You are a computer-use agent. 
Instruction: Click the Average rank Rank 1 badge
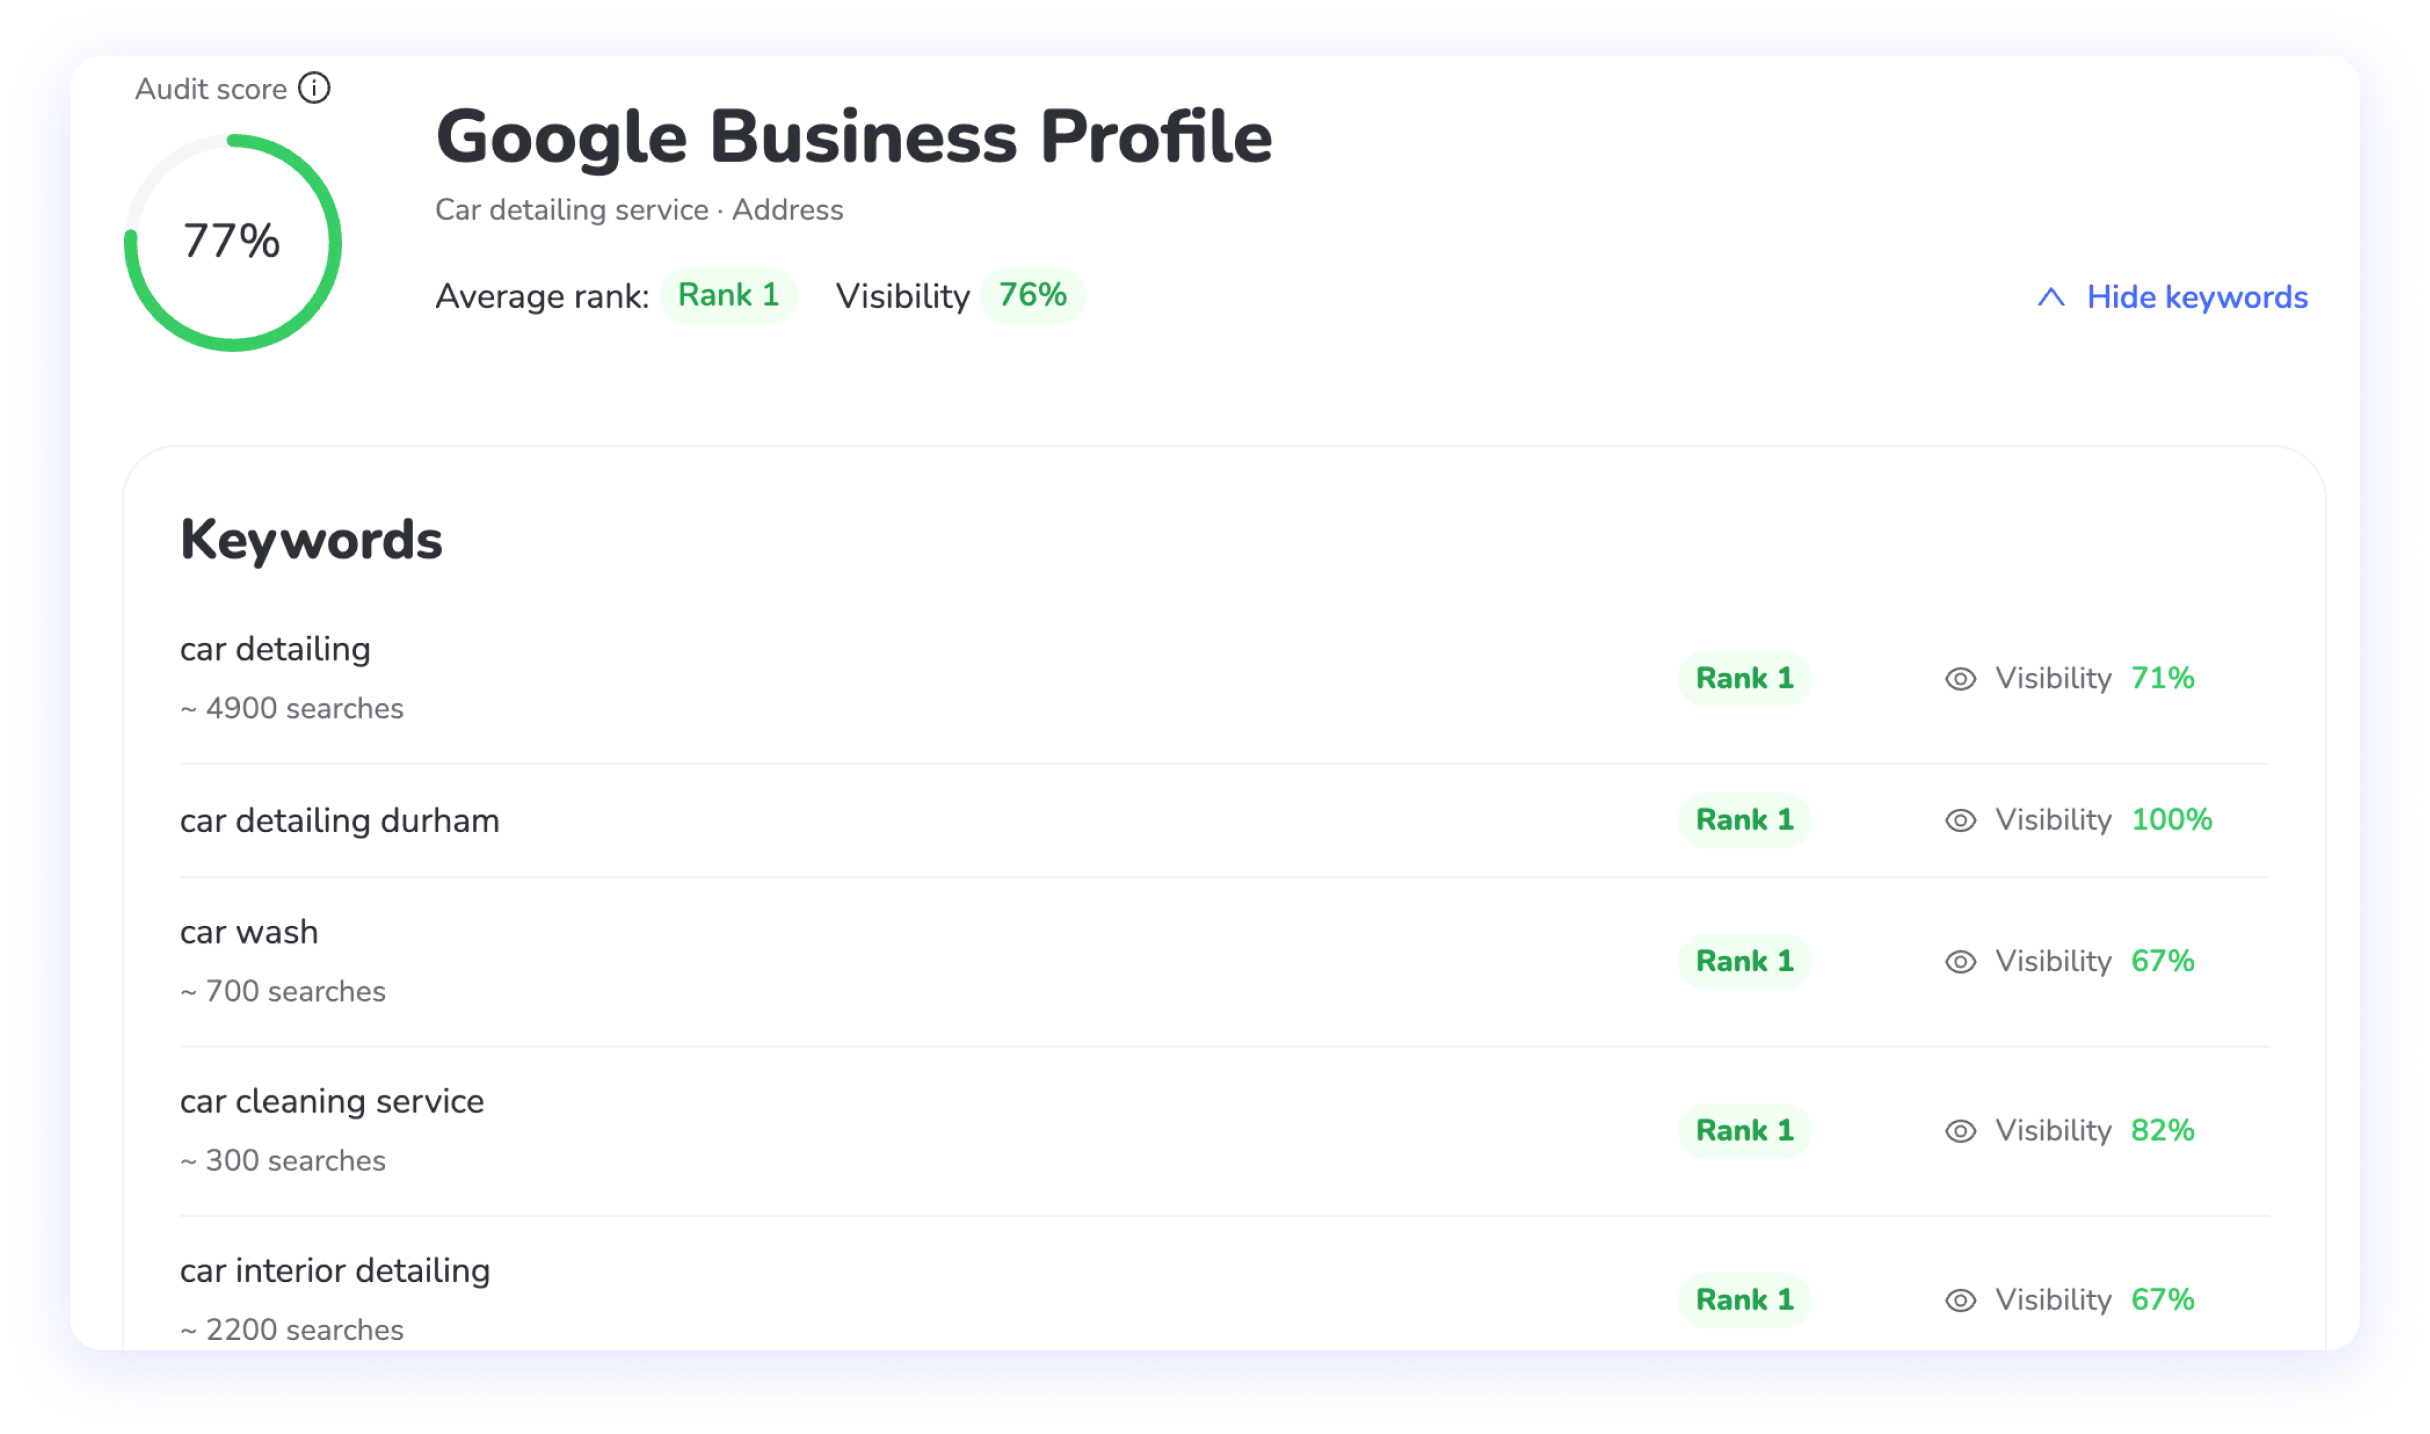coord(728,295)
